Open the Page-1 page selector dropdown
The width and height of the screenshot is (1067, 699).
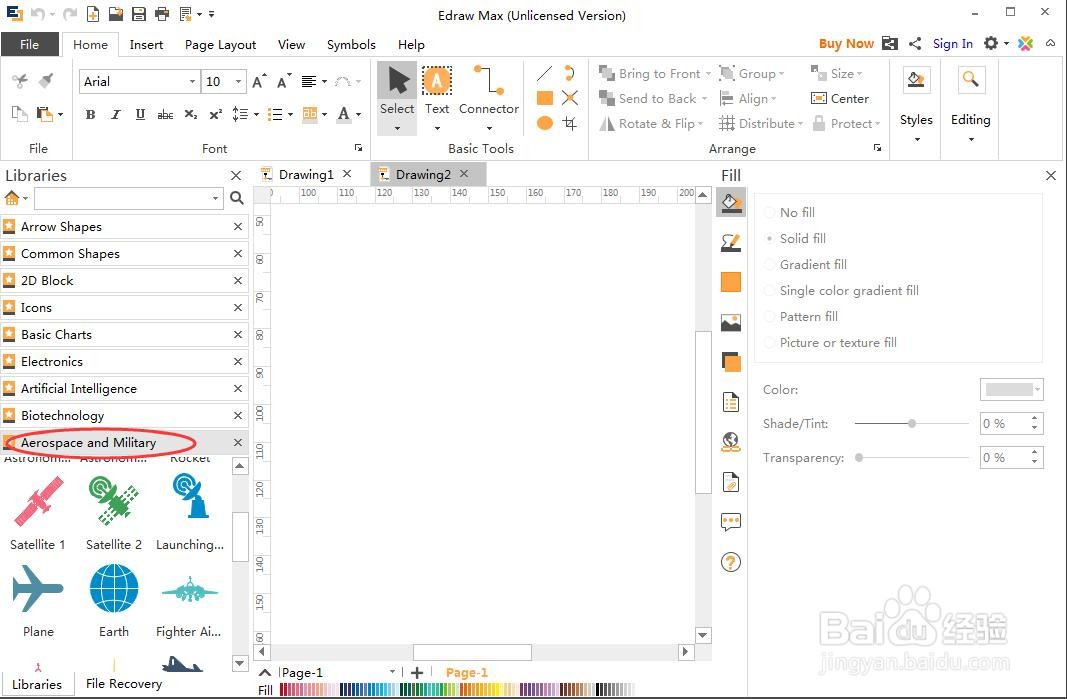pos(393,672)
